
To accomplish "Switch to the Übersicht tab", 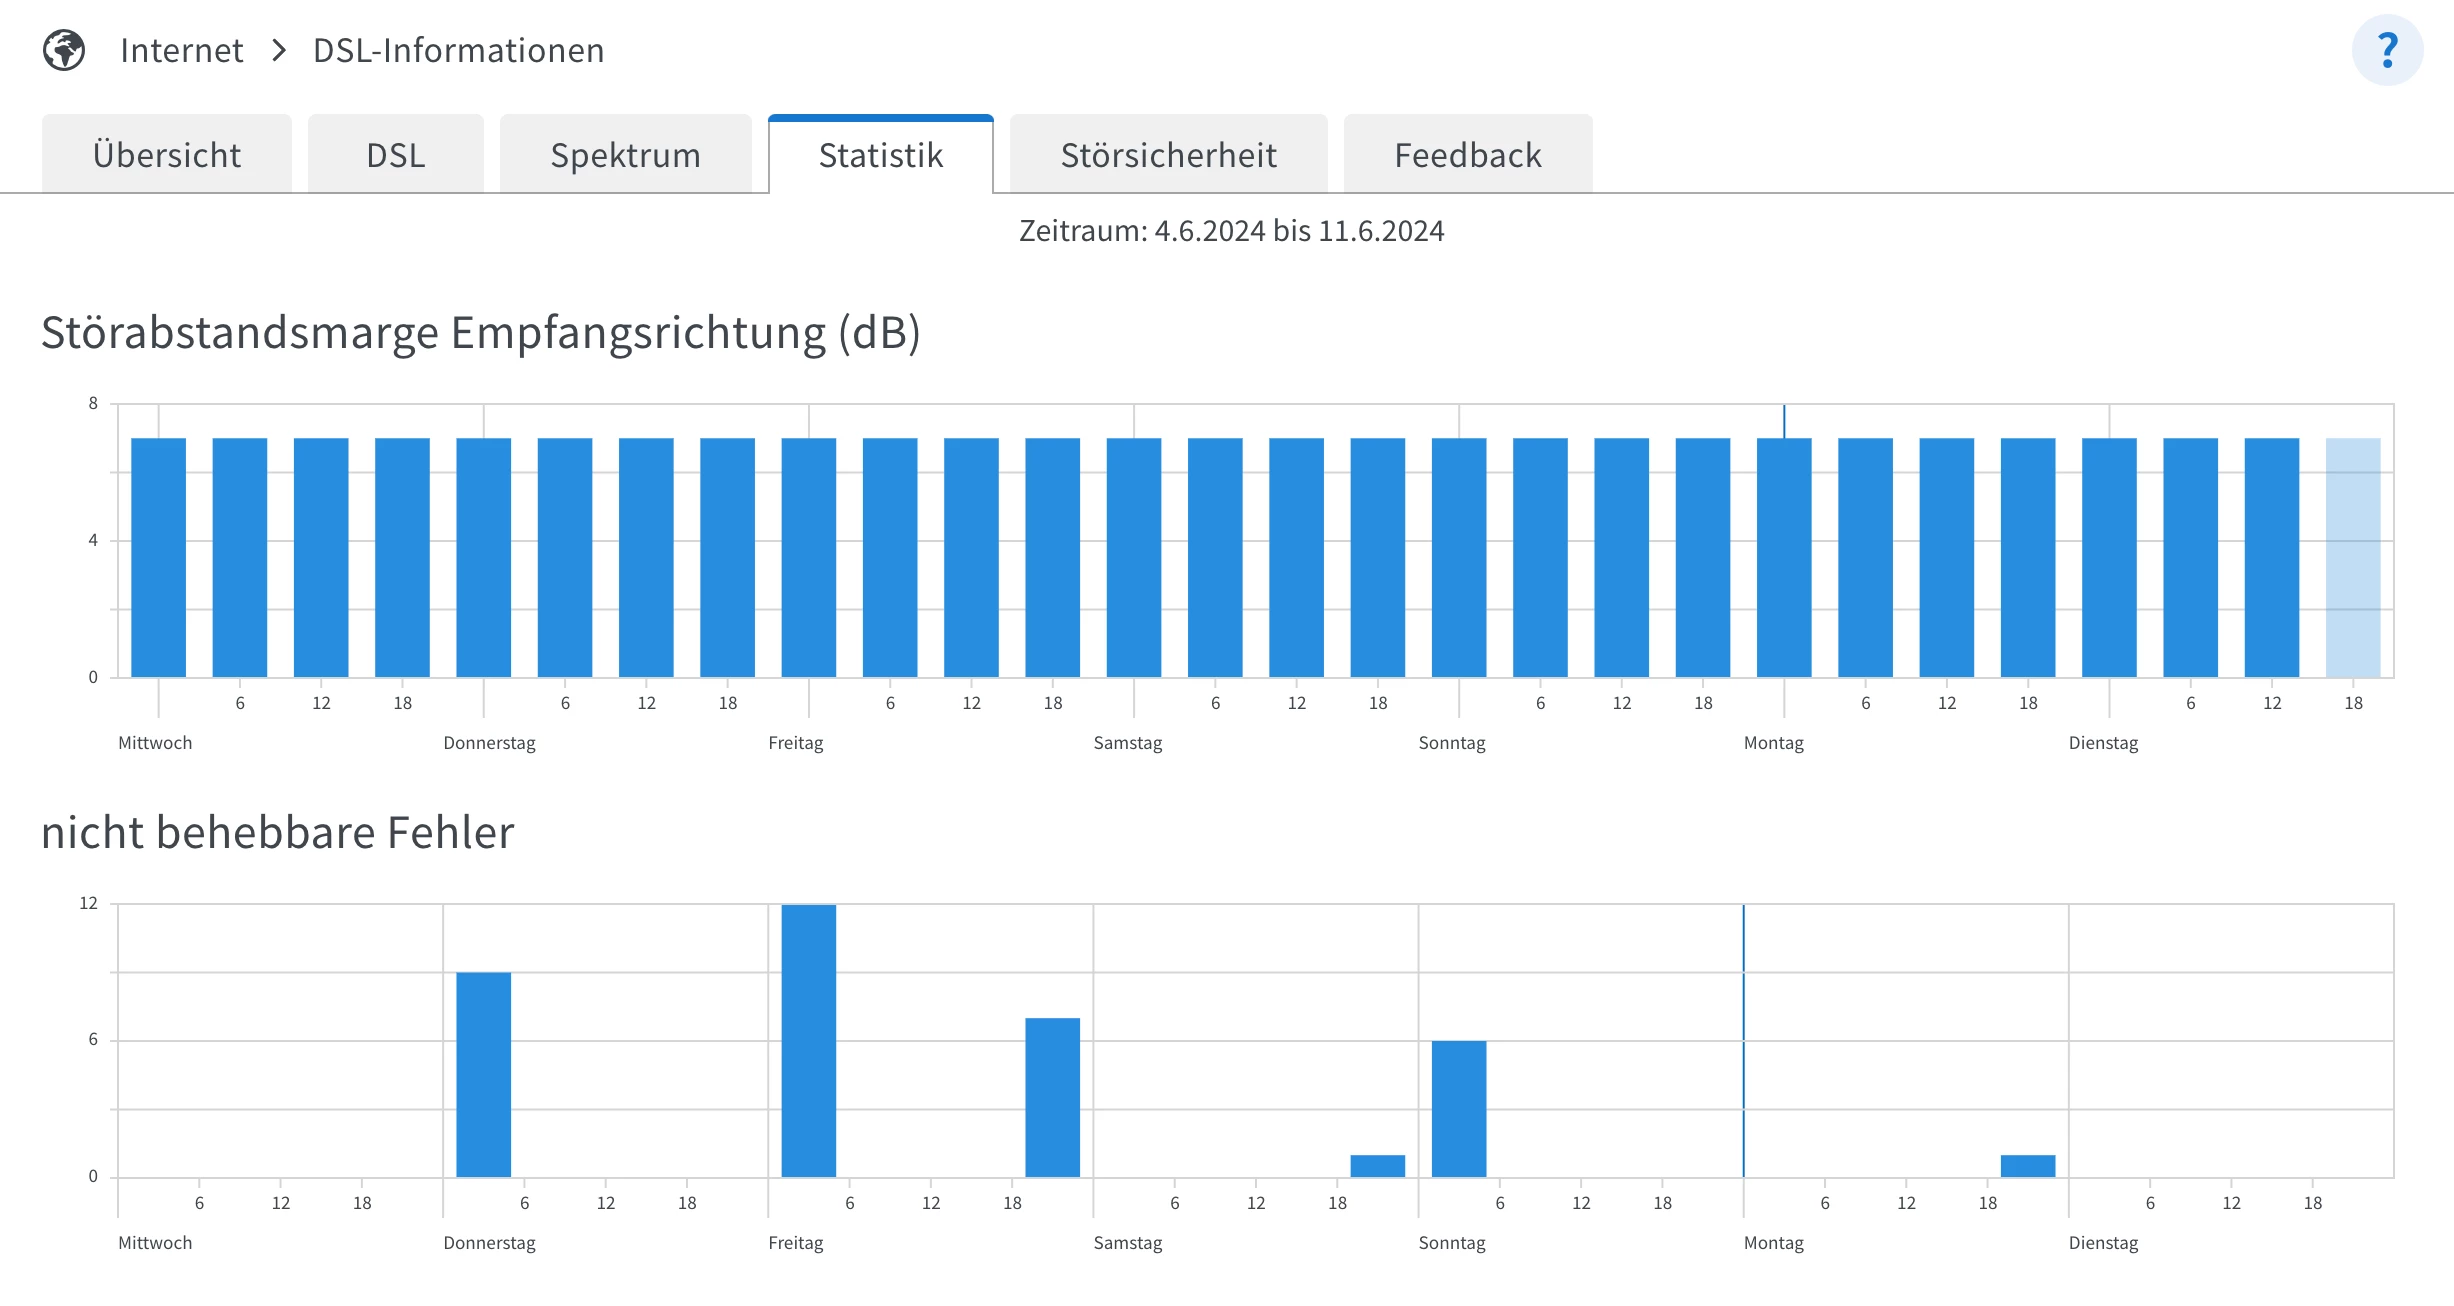I will pyautogui.click(x=167, y=155).
